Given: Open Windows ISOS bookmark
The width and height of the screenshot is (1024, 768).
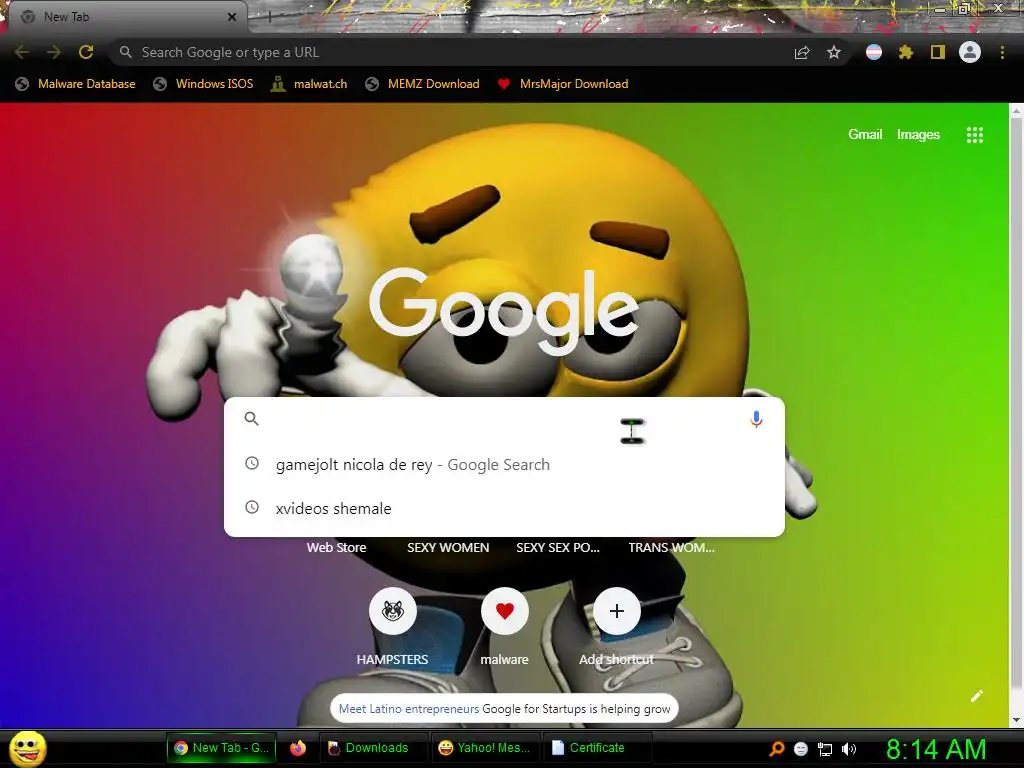Looking at the screenshot, I should (203, 84).
